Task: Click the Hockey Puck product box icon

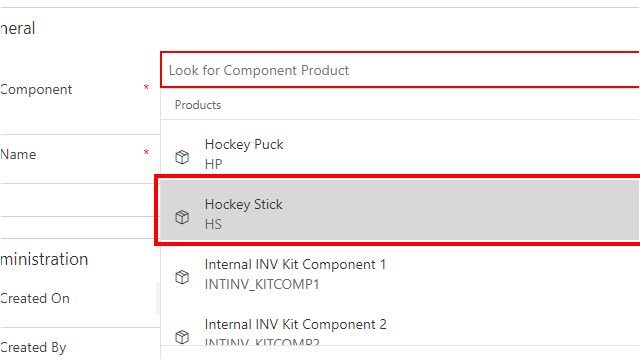Action: pos(182,157)
